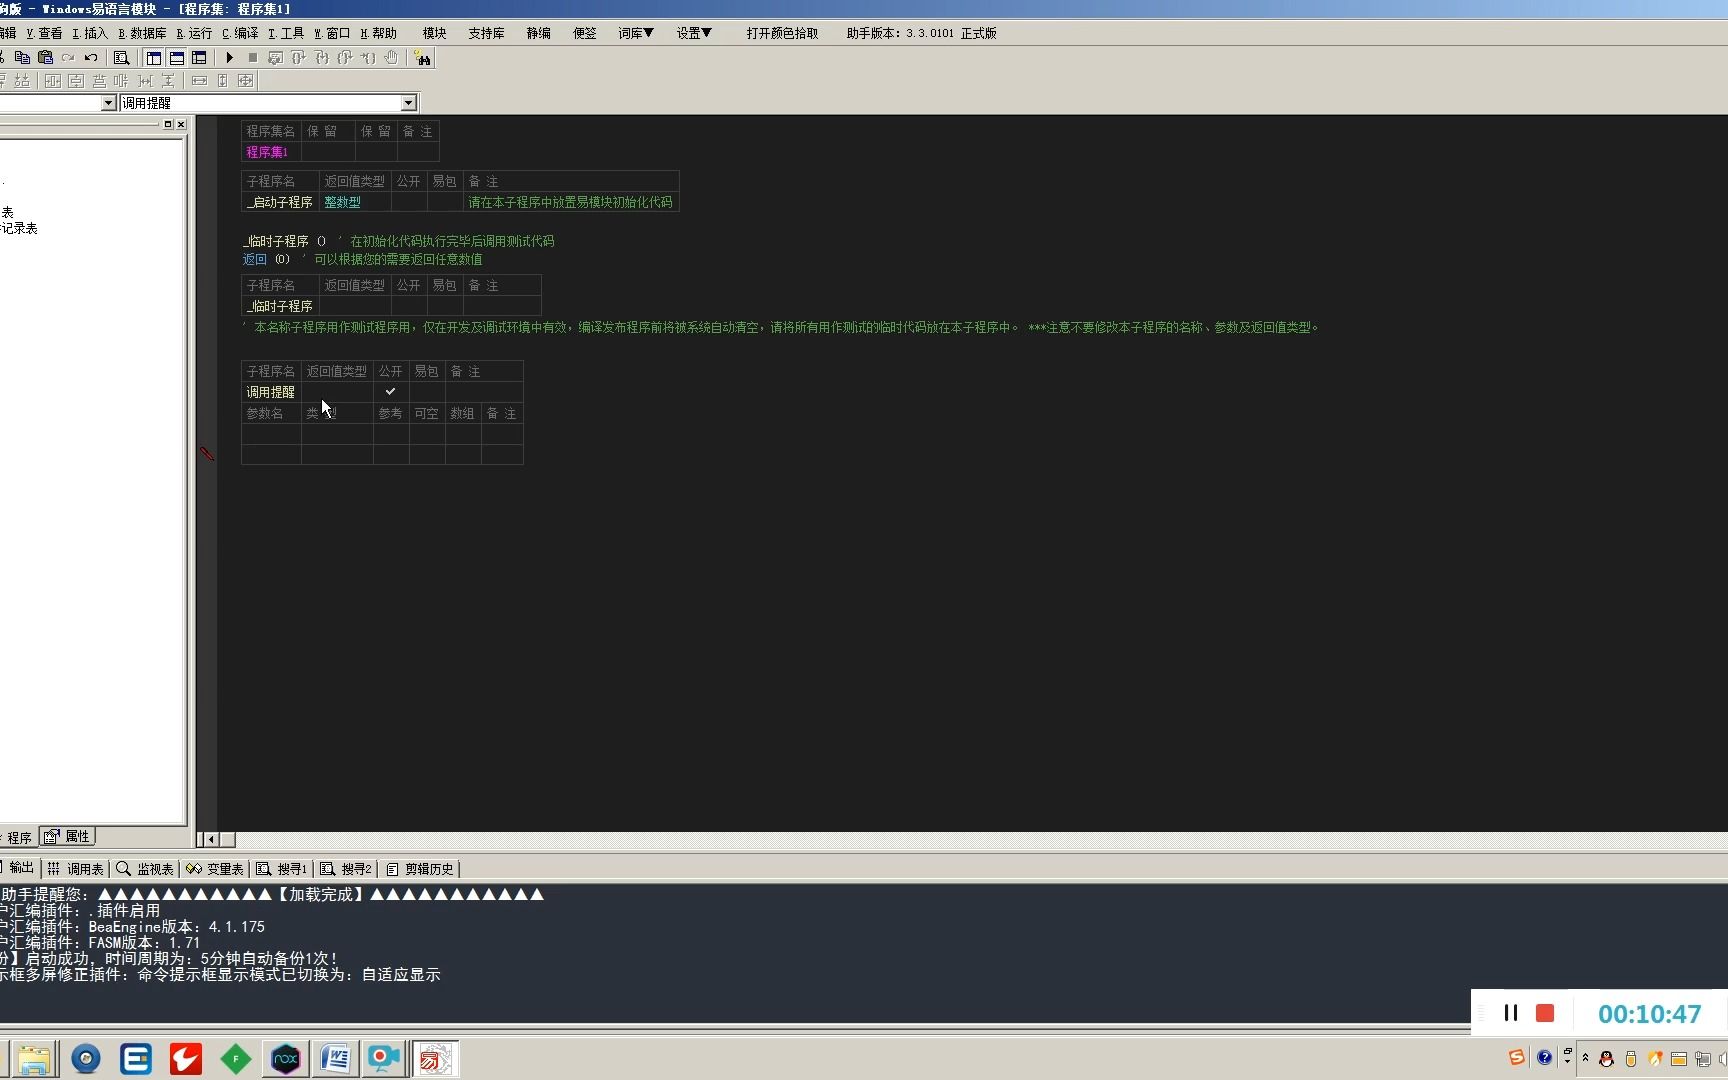Switch to the 监视表 tab
Screen dimensions: 1728x1080
coord(145,869)
